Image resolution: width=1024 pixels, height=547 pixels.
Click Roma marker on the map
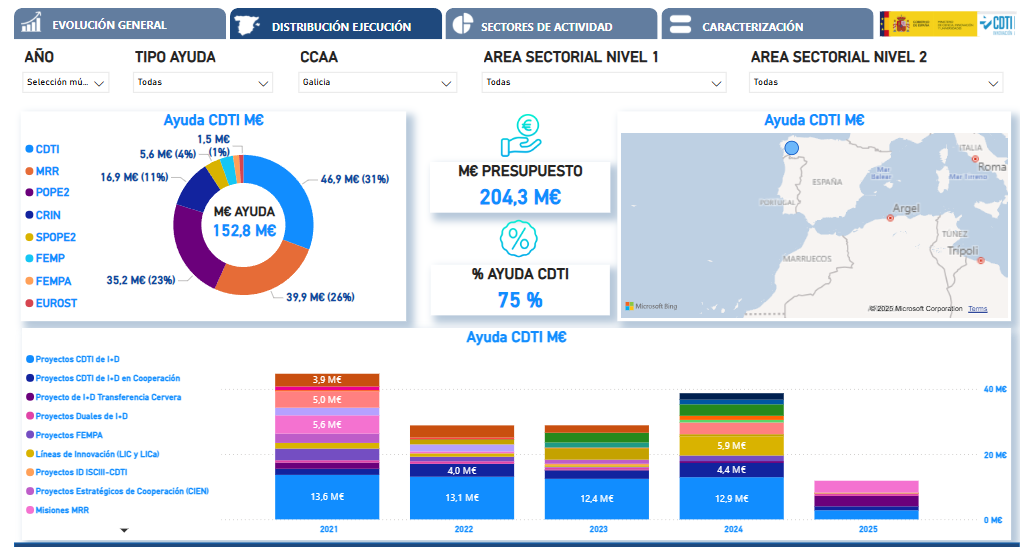tap(975, 159)
